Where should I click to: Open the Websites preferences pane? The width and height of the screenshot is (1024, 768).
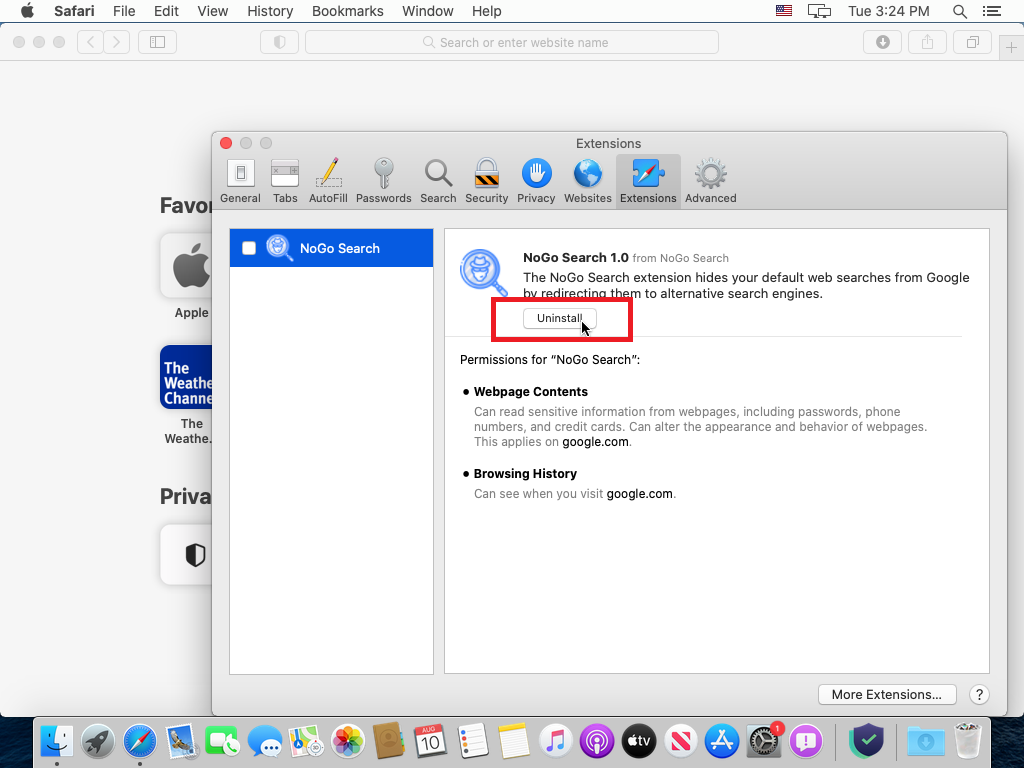click(x=588, y=182)
